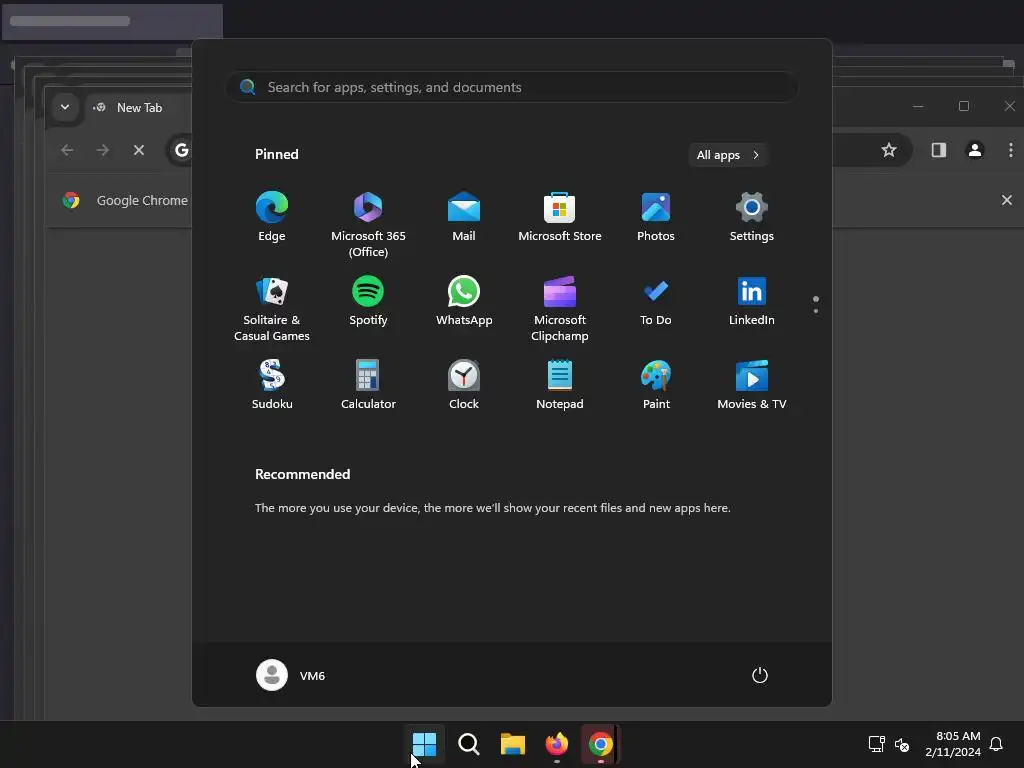Open Microsoft Store from Start menu
1024x768 pixels.
[x=560, y=217]
